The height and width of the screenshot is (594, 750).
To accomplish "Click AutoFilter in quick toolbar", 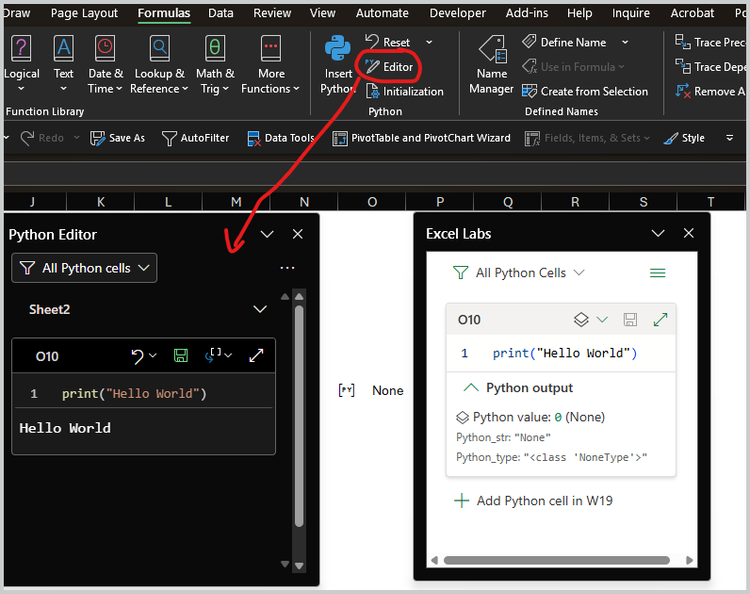I will tap(195, 138).
